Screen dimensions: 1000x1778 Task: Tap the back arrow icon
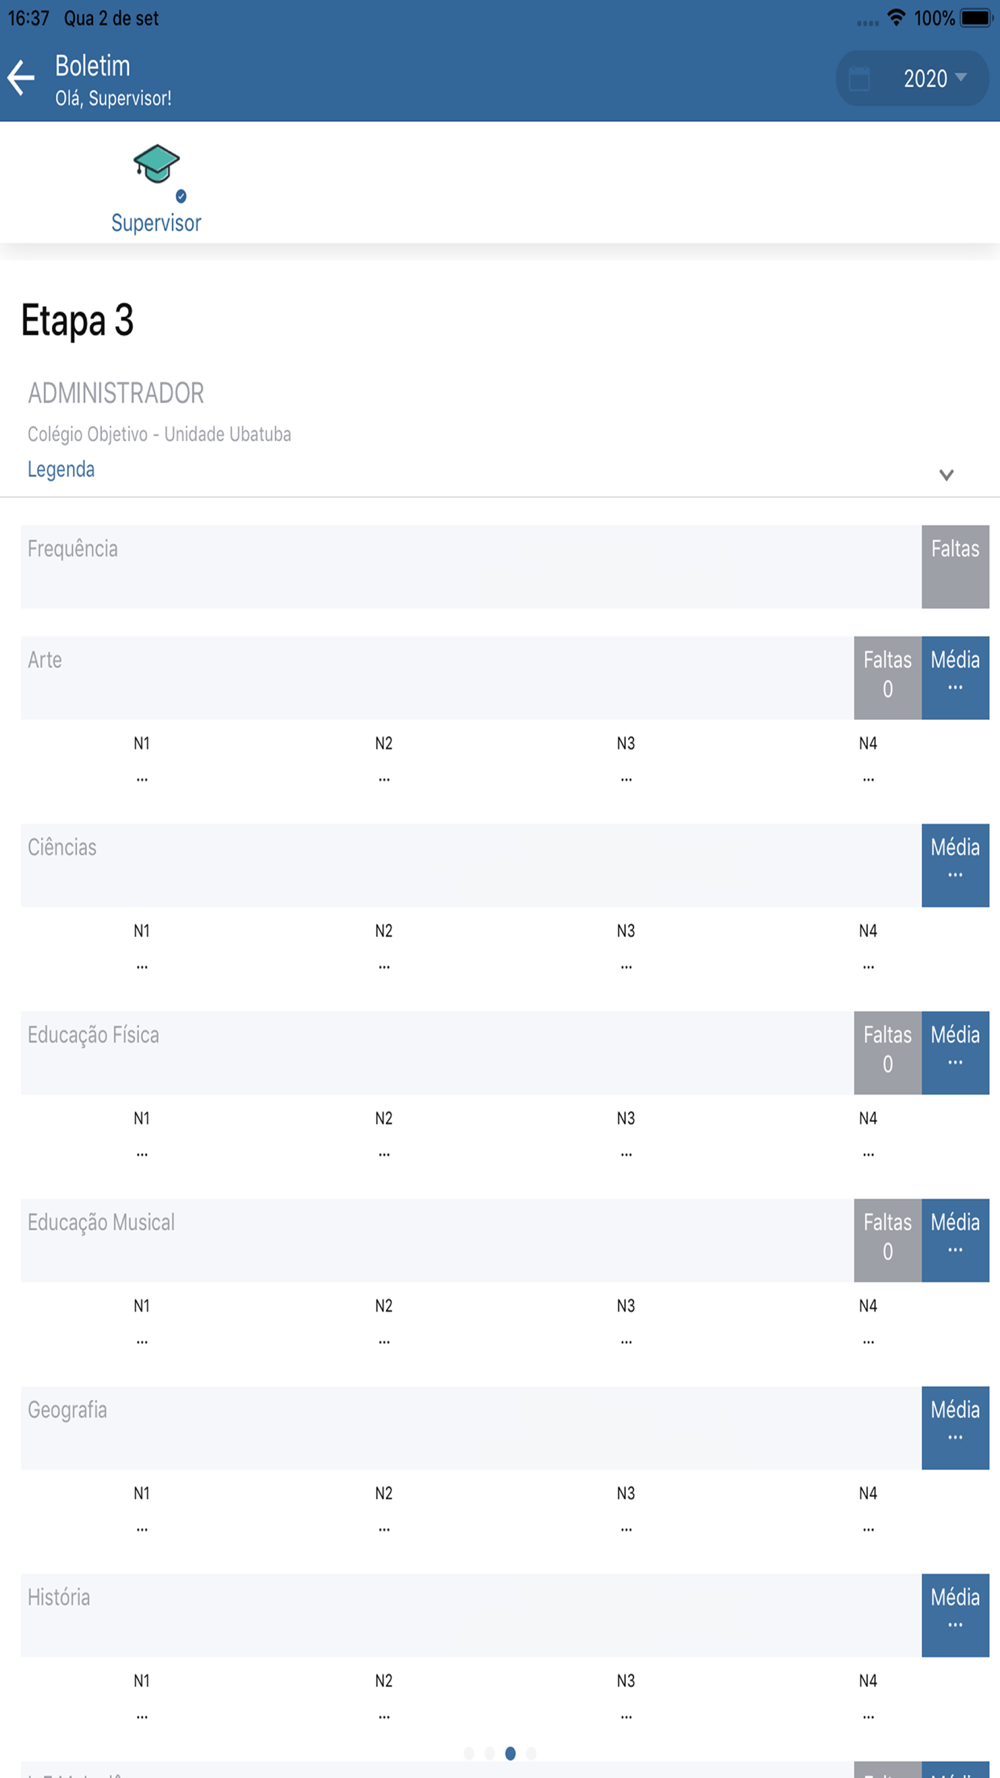[x=21, y=78]
